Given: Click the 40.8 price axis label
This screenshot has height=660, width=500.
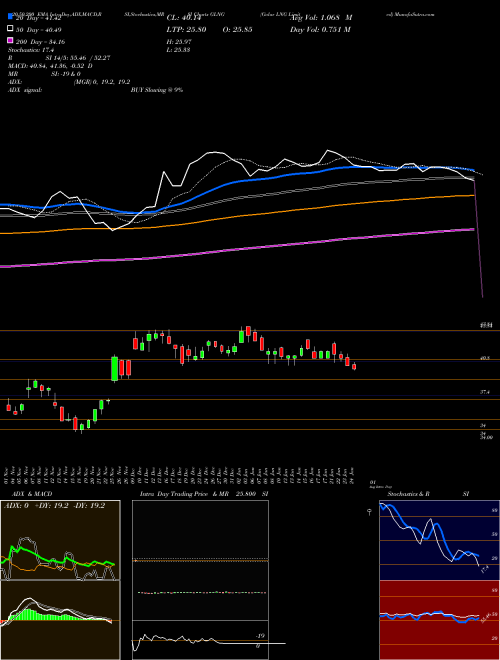Looking at the screenshot, I should (x=485, y=358).
